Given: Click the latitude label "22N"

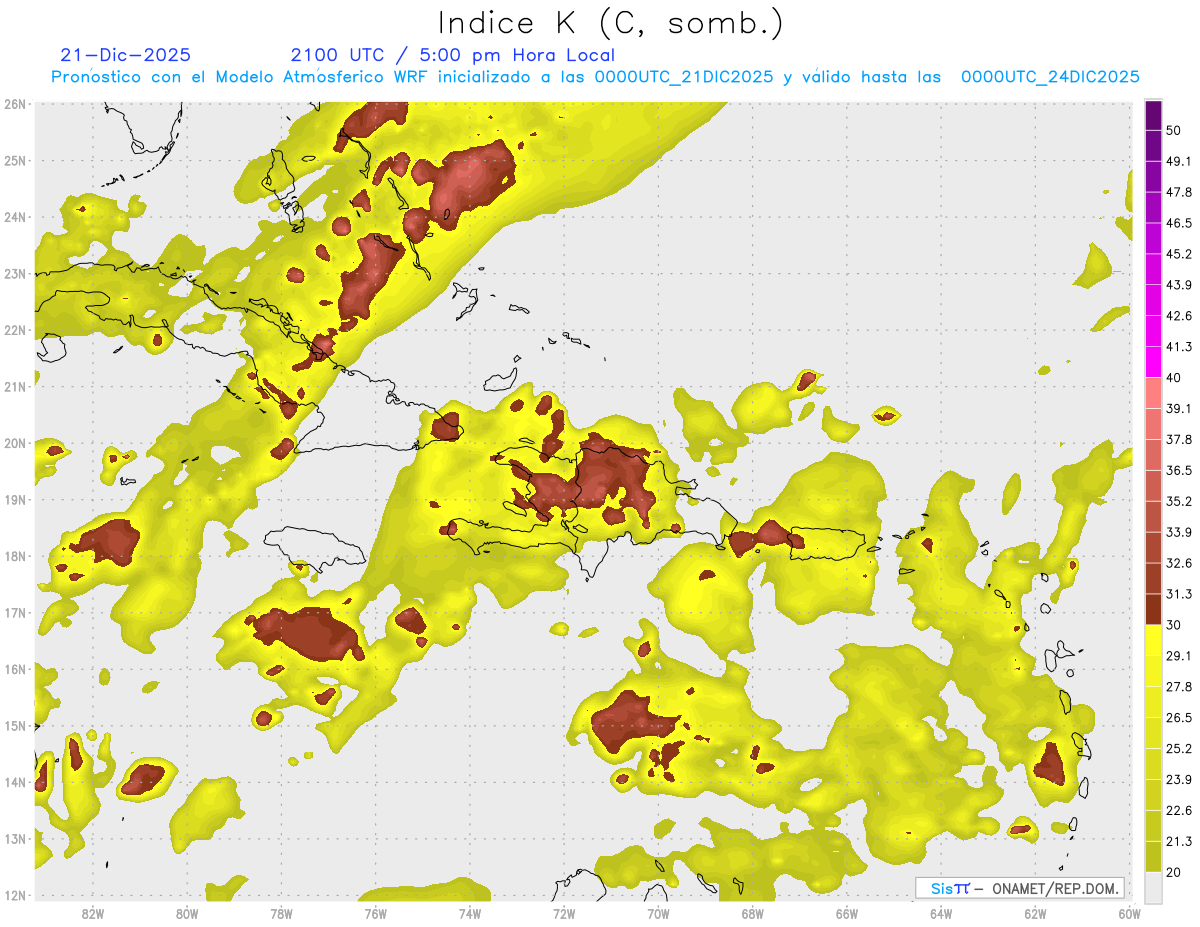Looking at the screenshot, I should coord(15,330).
